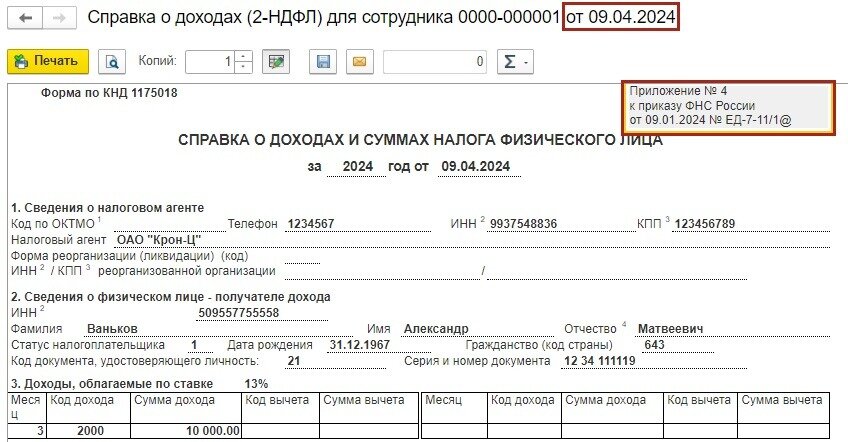Image resolution: width=848 pixels, height=442 pixels.
Task: Click the tax agent name ОАО "Крон-Ц"
Action: pyautogui.click(x=159, y=240)
